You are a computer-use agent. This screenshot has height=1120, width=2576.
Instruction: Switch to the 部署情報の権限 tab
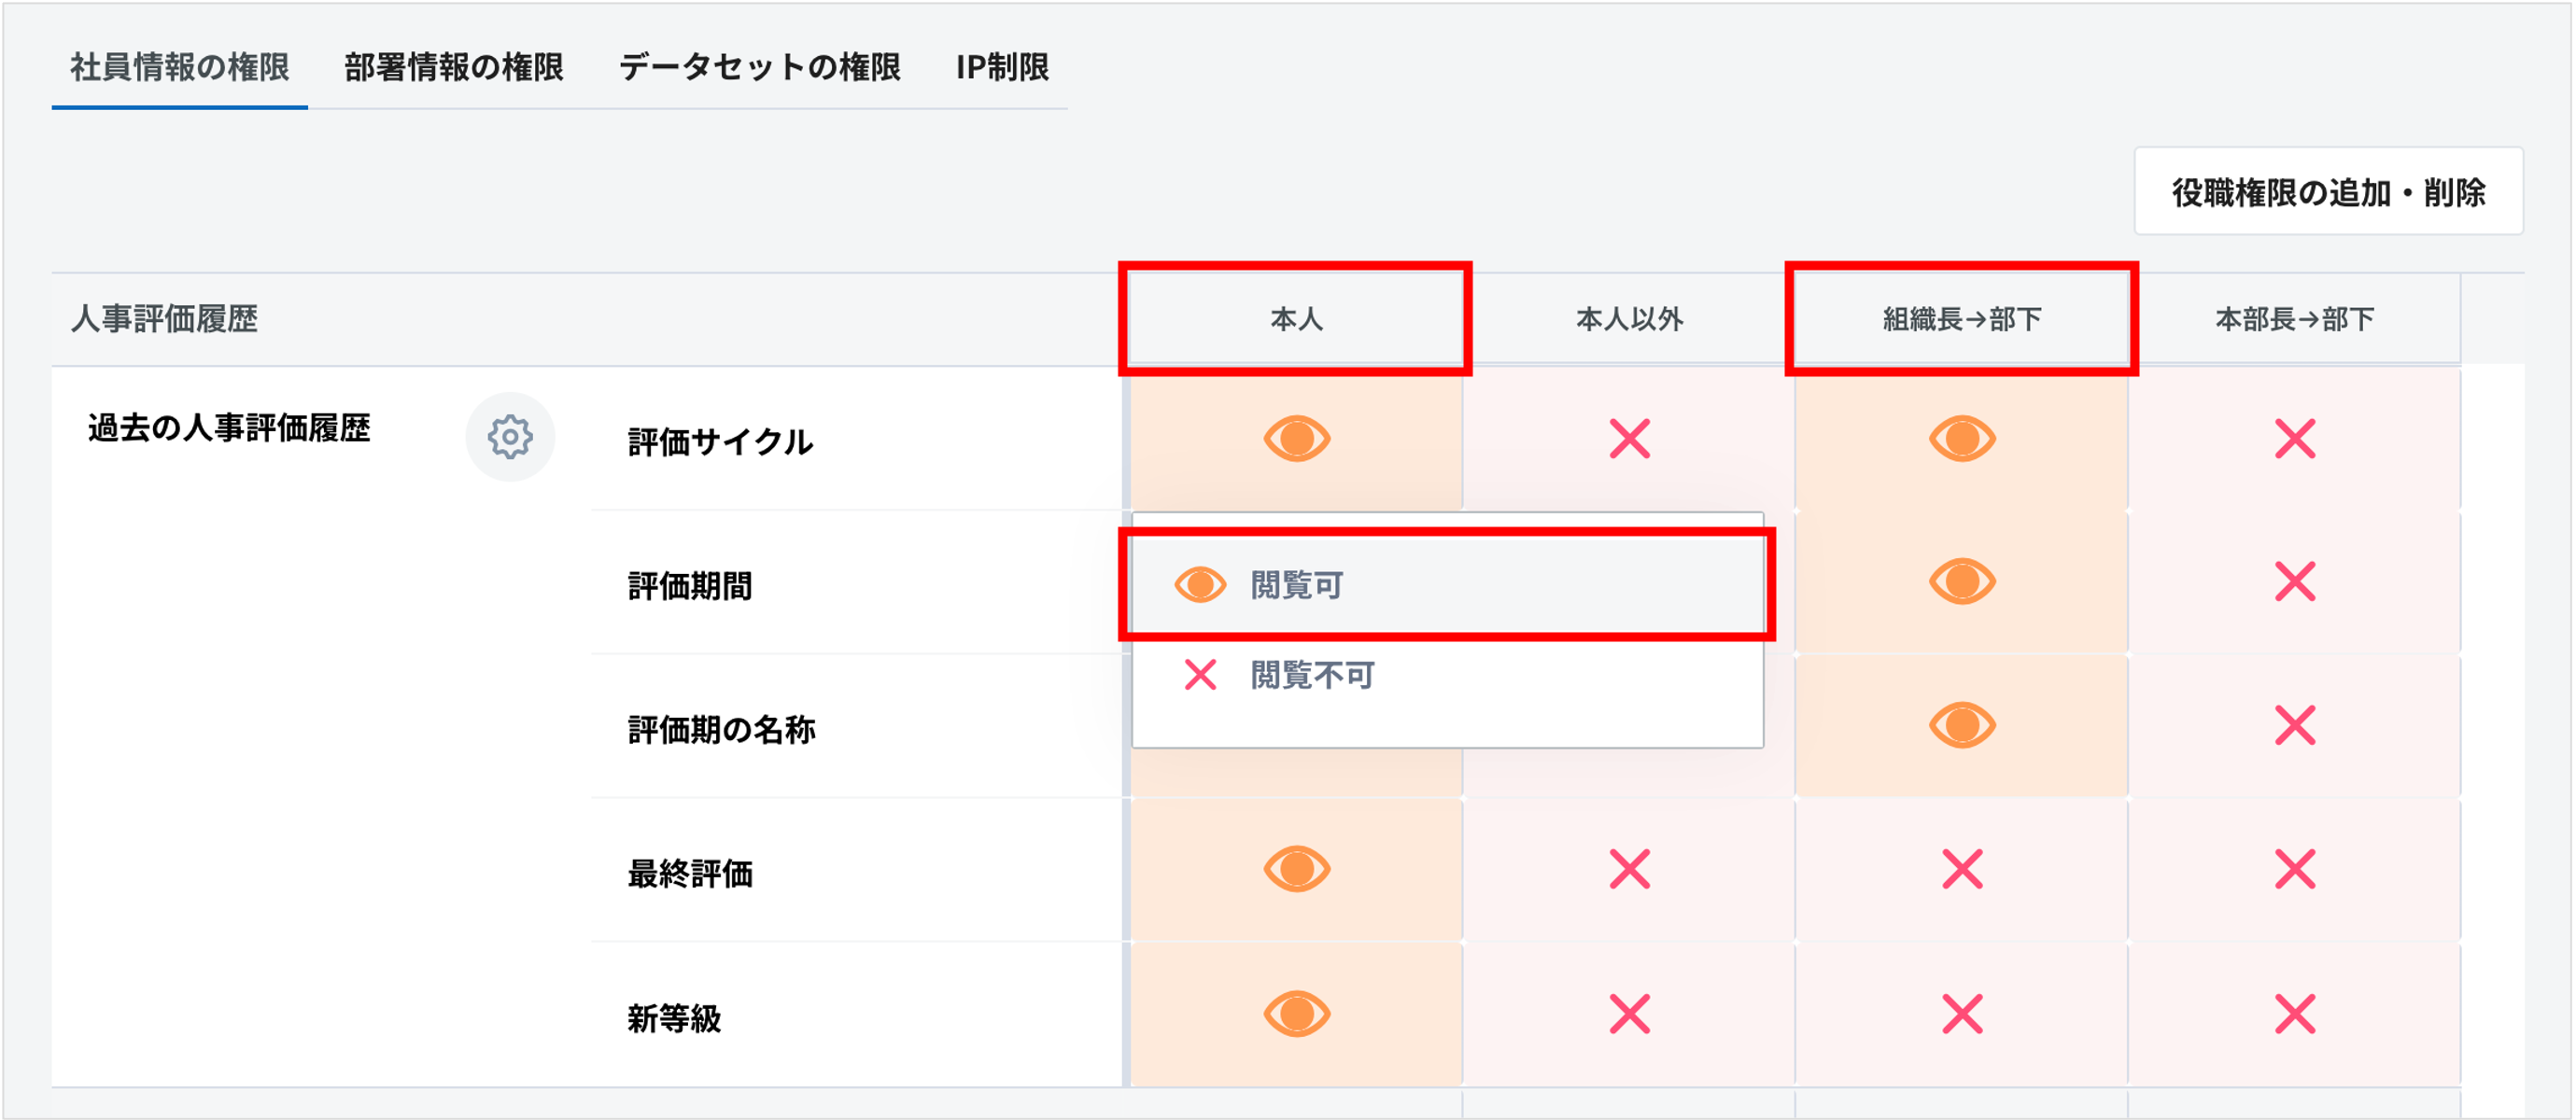453,67
